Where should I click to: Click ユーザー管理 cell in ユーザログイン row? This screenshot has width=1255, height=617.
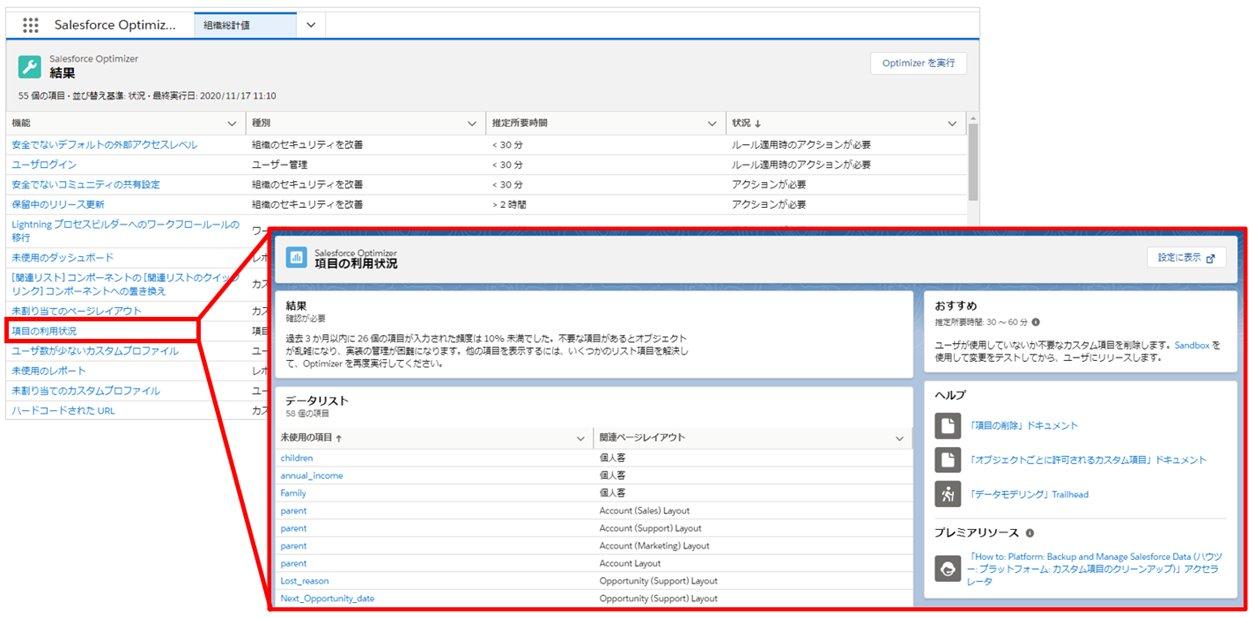tap(280, 165)
